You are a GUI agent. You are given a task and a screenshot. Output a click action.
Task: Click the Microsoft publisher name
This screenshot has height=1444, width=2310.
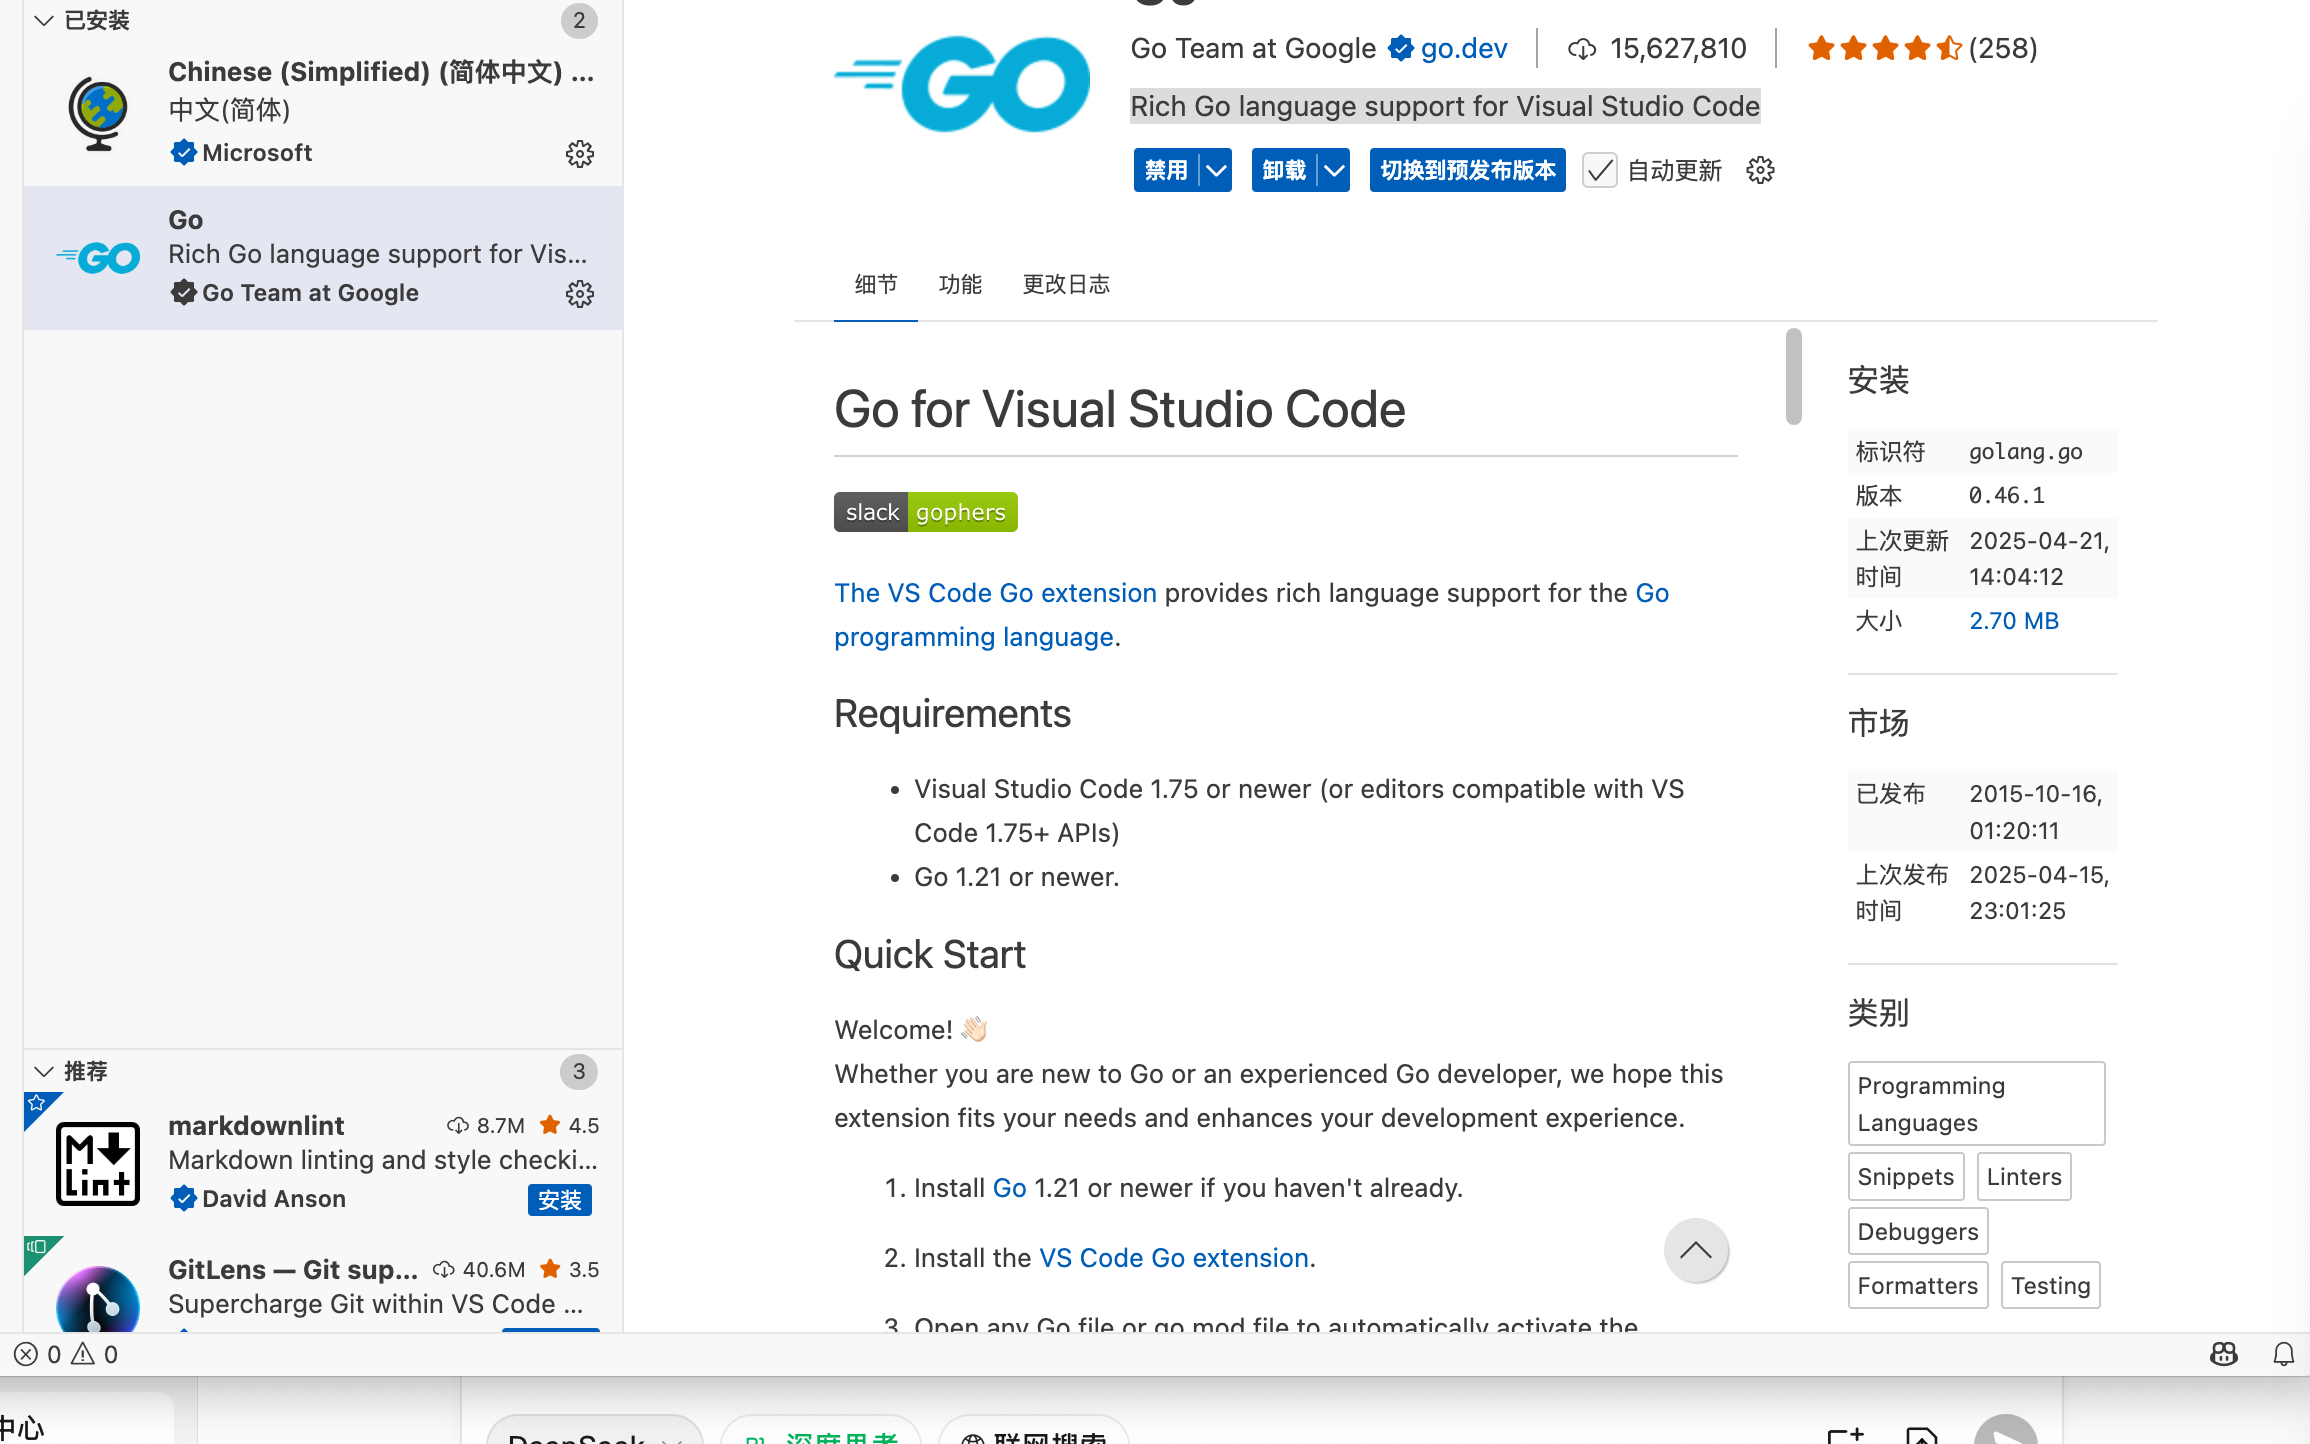[257, 153]
